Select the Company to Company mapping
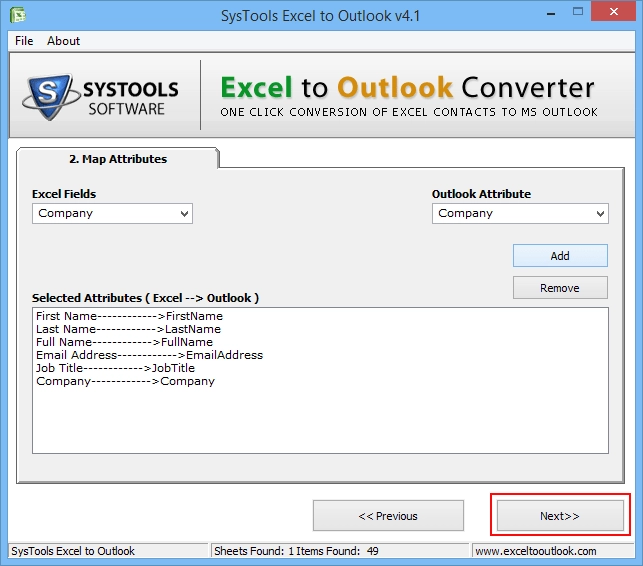 pyautogui.click(x=125, y=381)
